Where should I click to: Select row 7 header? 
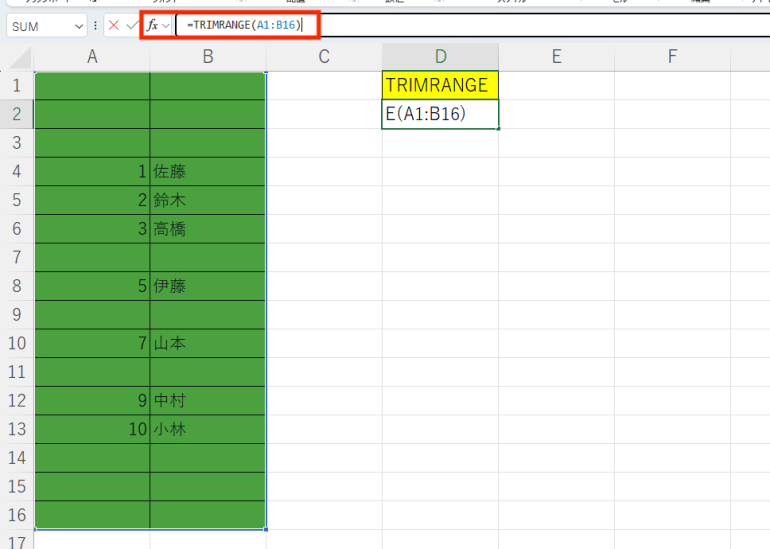coord(17,258)
